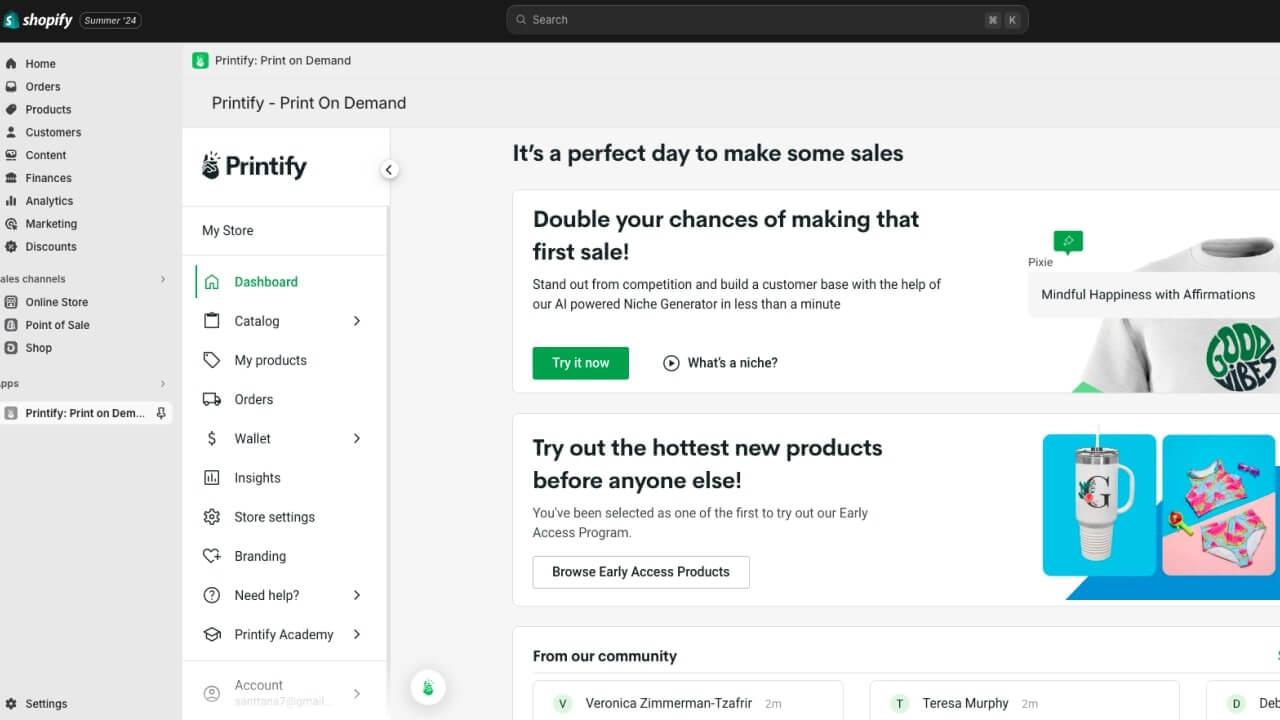Collapse the Printify sidebar with the arrow

click(x=389, y=169)
